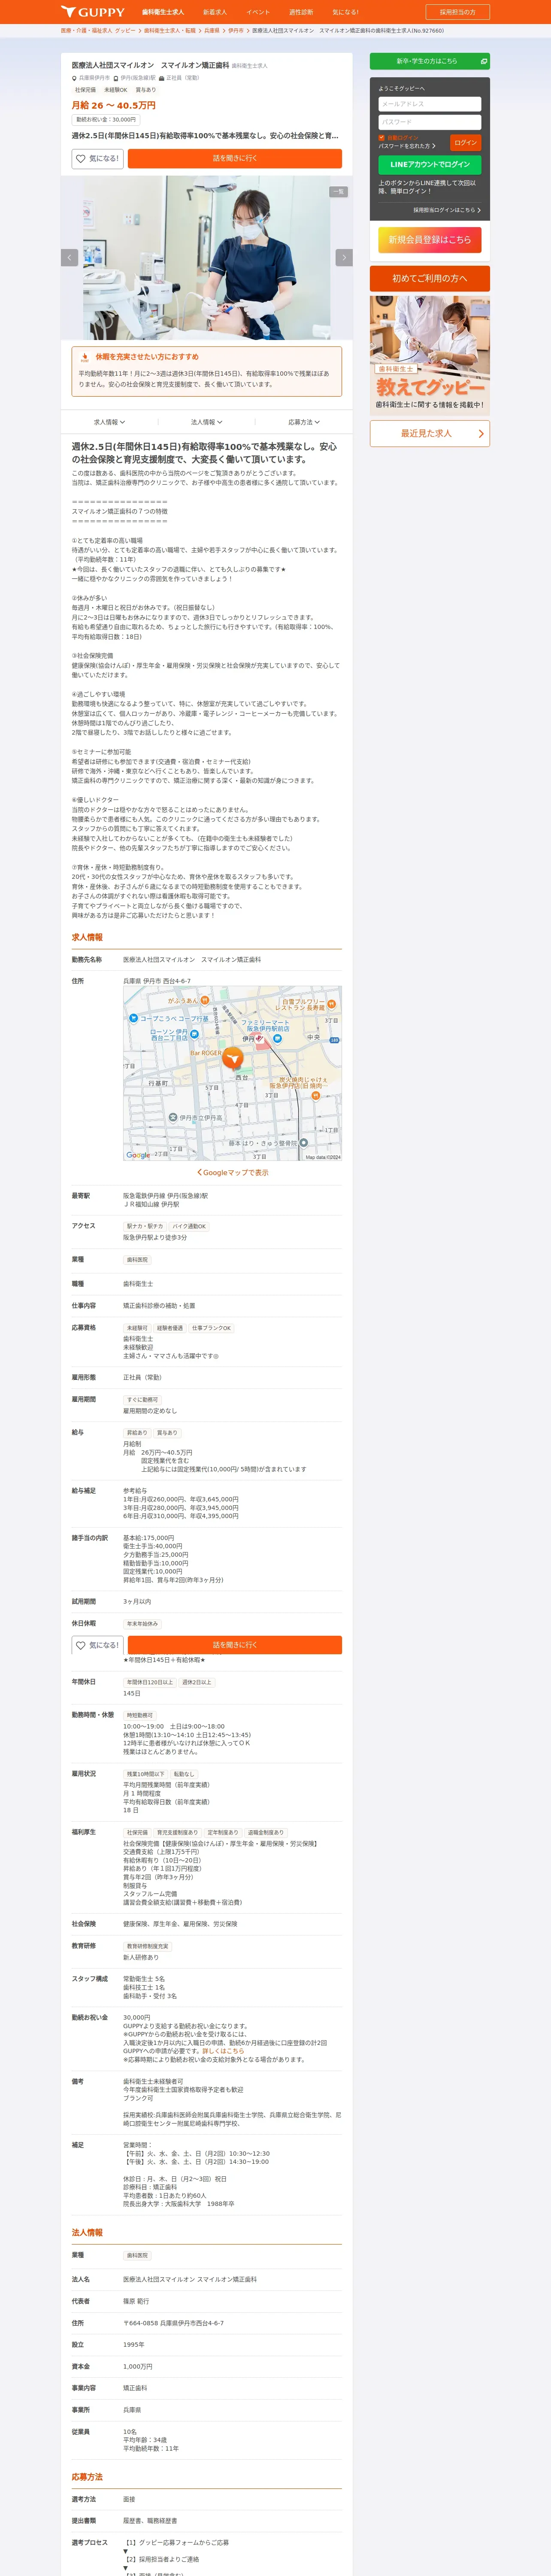Open 伊丹市 breadcrumb link

coord(236,31)
